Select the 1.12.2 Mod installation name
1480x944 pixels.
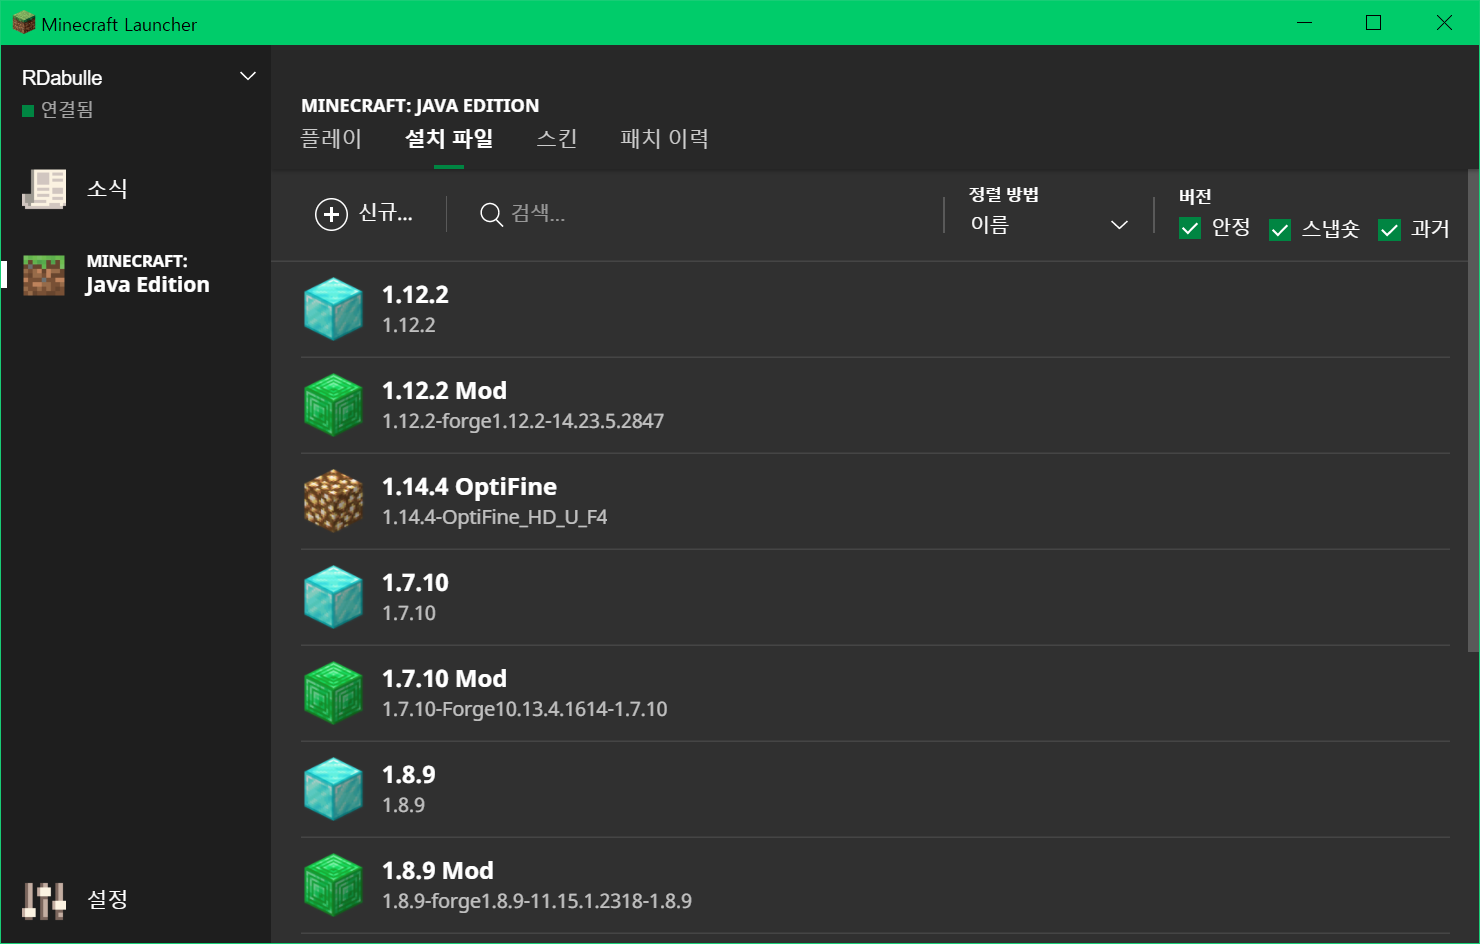pyautogui.click(x=444, y=391)
